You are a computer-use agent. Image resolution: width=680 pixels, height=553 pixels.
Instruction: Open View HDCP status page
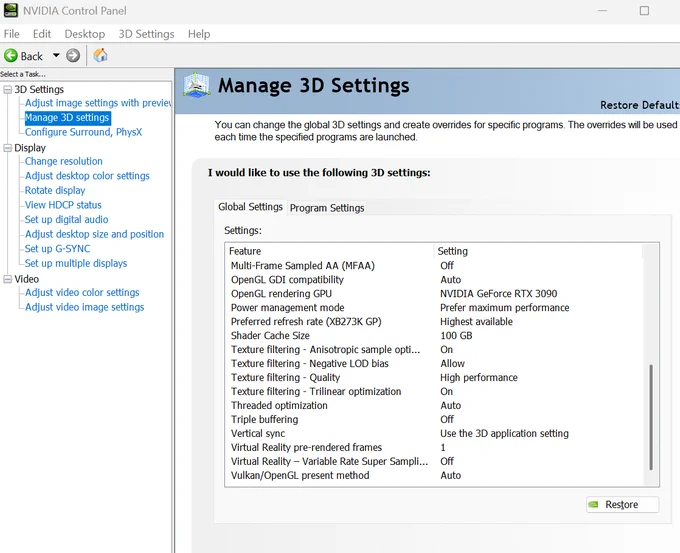[x=63, y=205]
